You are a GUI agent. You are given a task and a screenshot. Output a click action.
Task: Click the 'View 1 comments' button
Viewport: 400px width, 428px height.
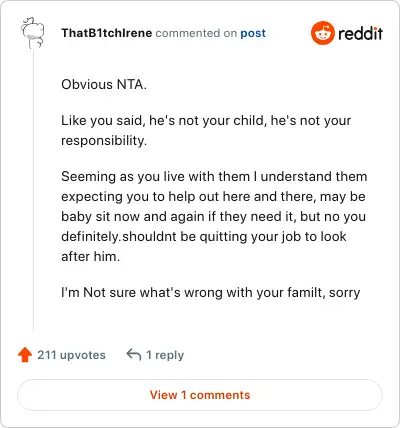[x=200, y=395]
